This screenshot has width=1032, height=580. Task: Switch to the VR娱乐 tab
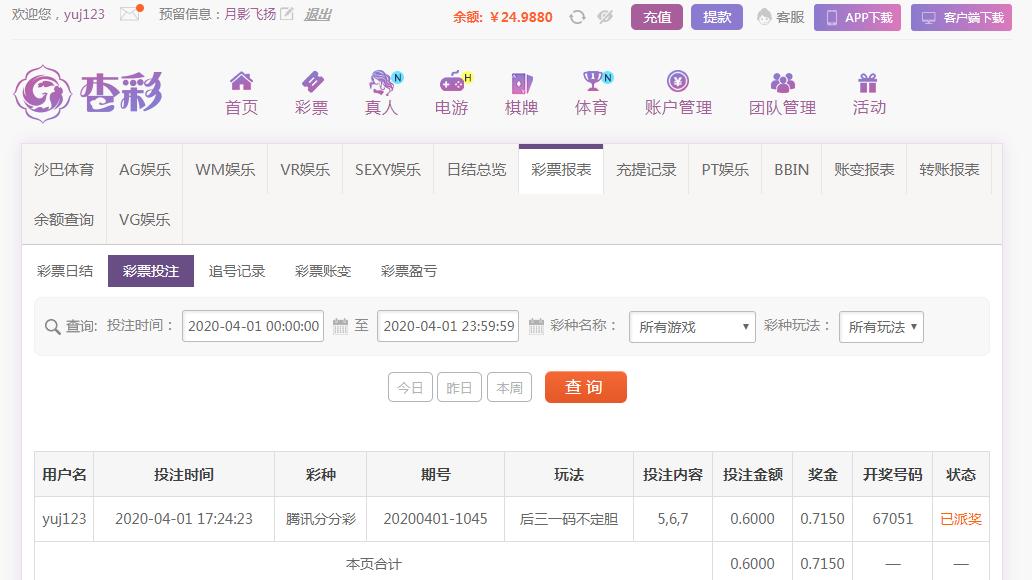pyautogui.click(x=305, y=169)
